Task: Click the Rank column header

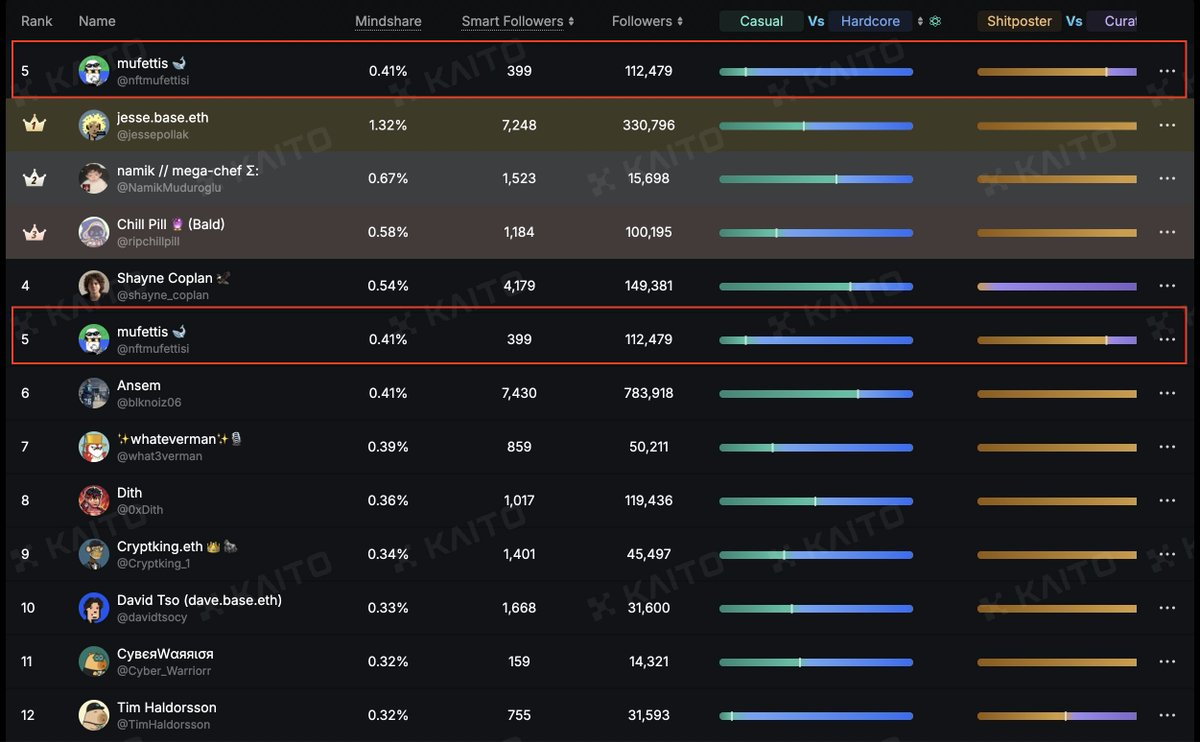Action: point(37,21)
